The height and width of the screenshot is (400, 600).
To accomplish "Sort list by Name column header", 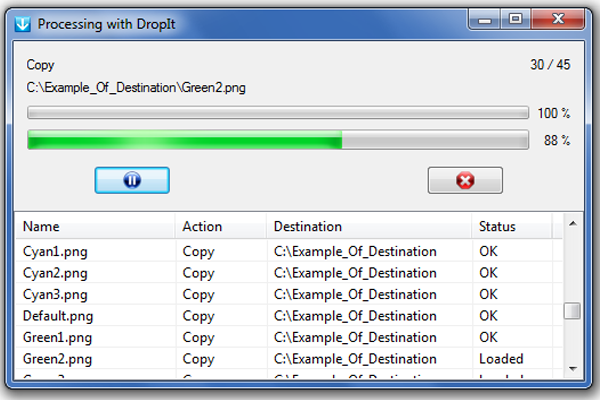I will 95,226.
